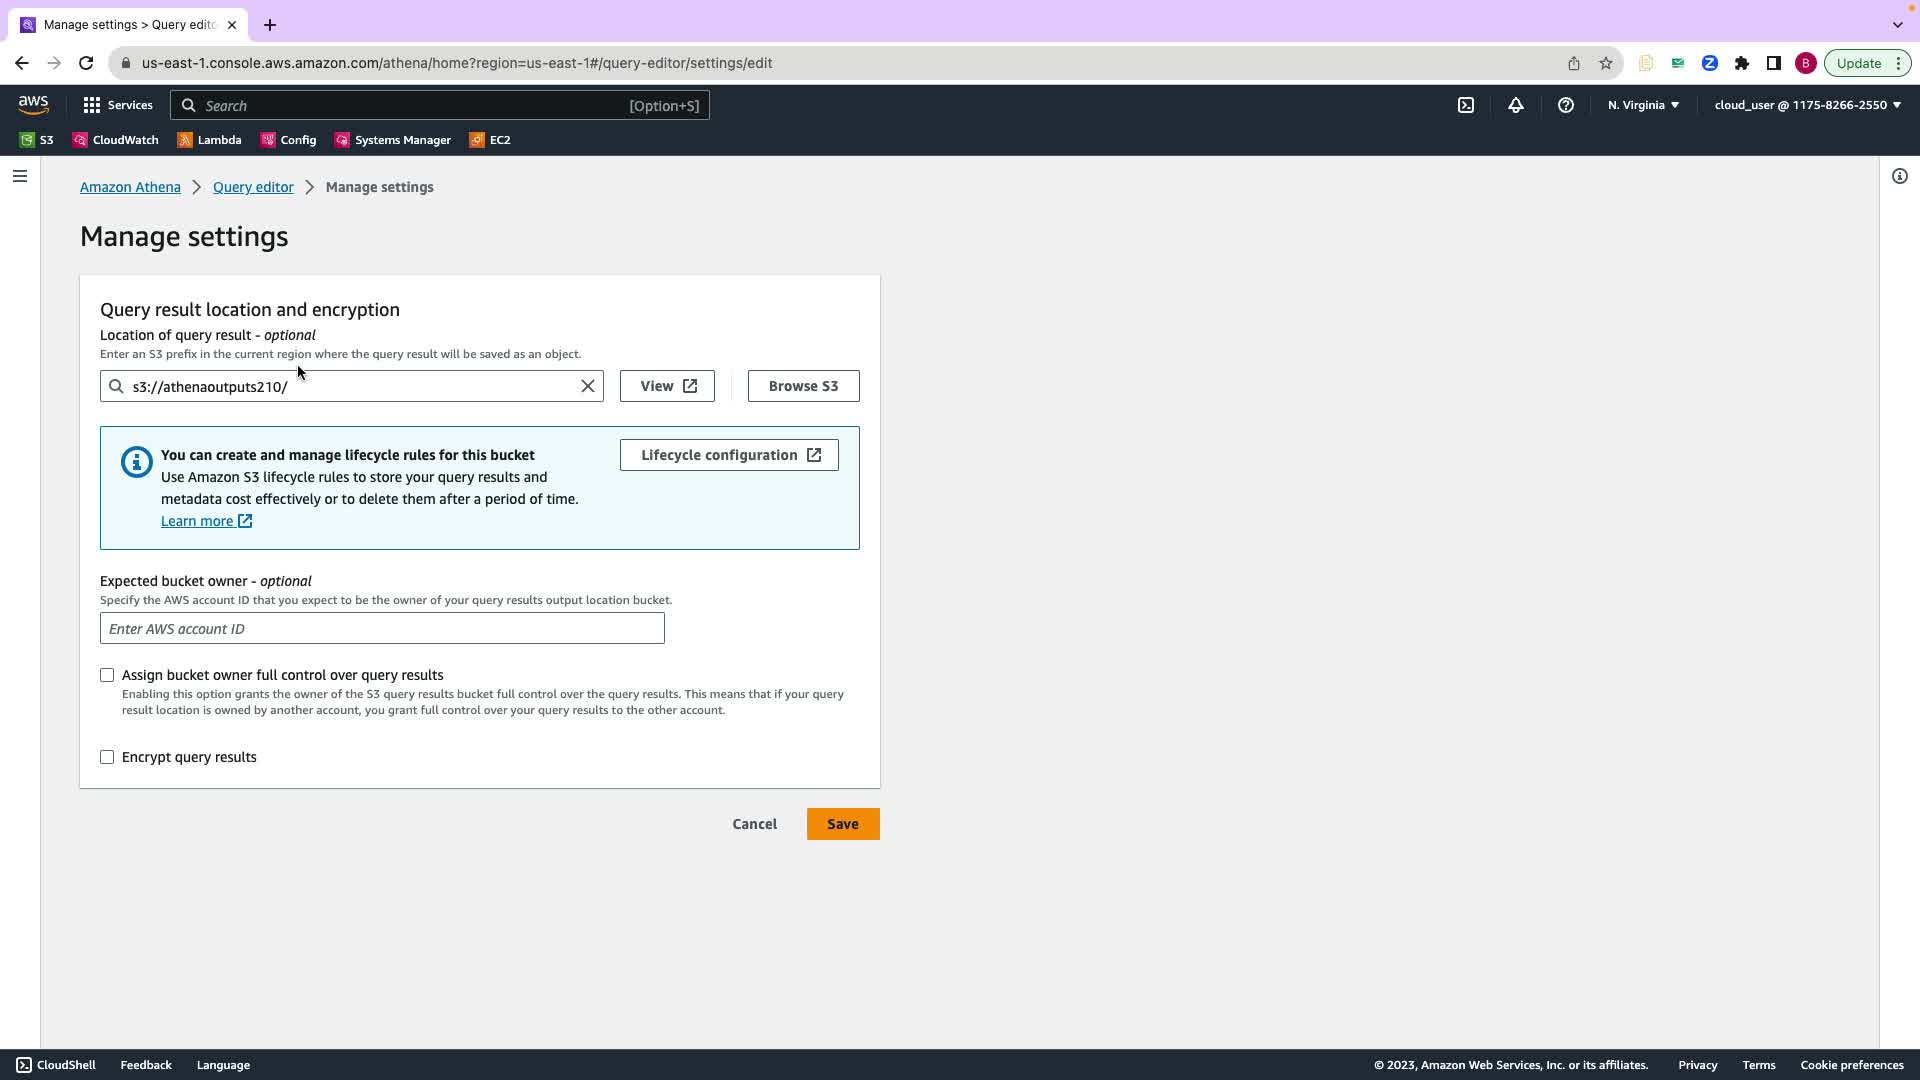Screen dimensions: 1920x1080
Task: Go to Query editor breadcrumb
Action: (253, 187)
